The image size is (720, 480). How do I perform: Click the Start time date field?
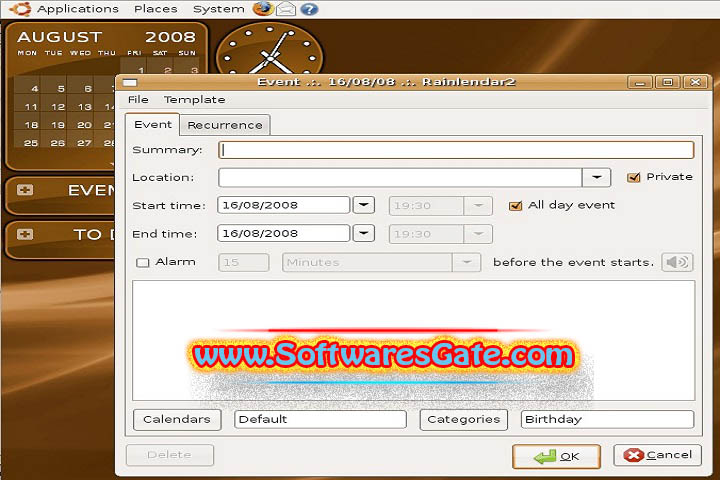point(283,205)
